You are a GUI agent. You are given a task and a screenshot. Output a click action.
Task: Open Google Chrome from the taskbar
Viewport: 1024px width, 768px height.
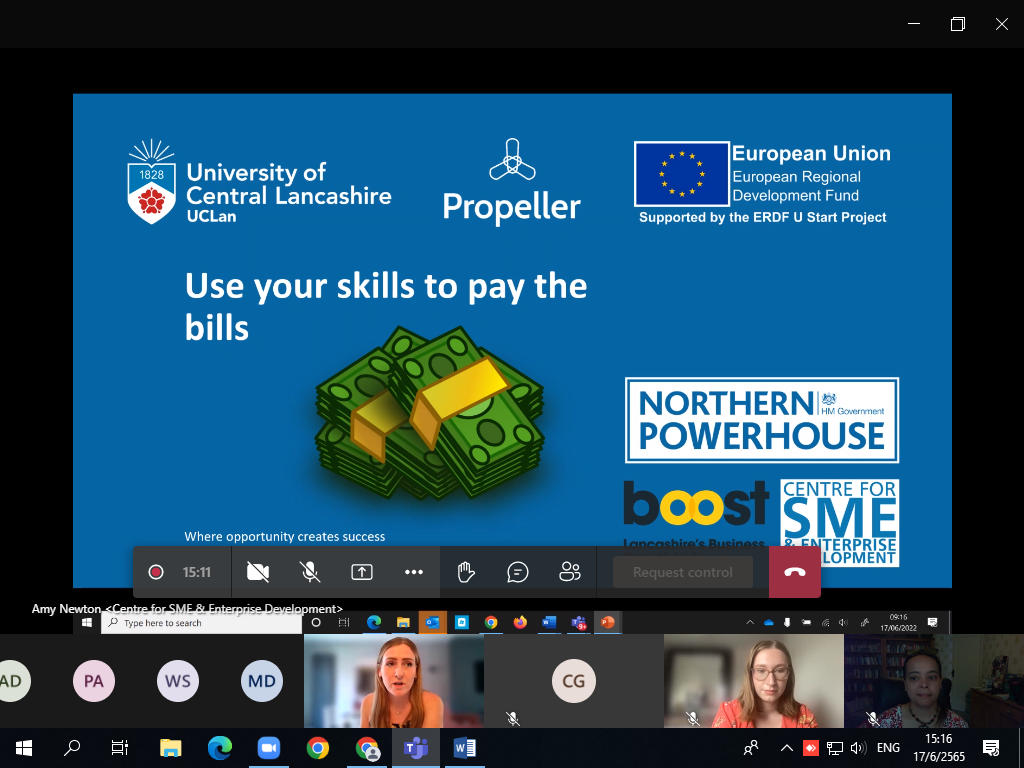tap(318, 748)
